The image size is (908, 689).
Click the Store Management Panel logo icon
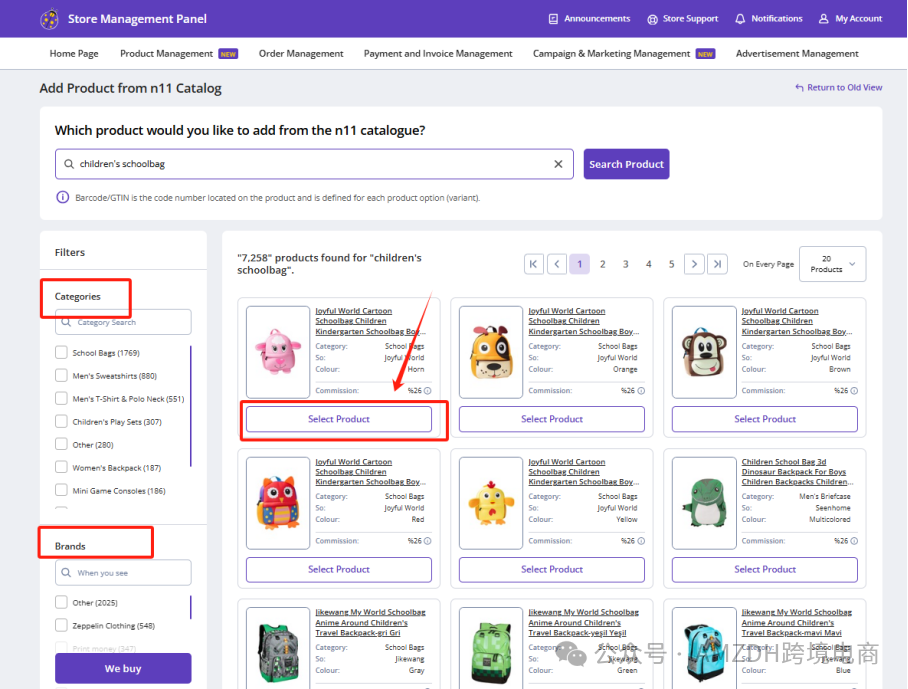click(49, 19)
